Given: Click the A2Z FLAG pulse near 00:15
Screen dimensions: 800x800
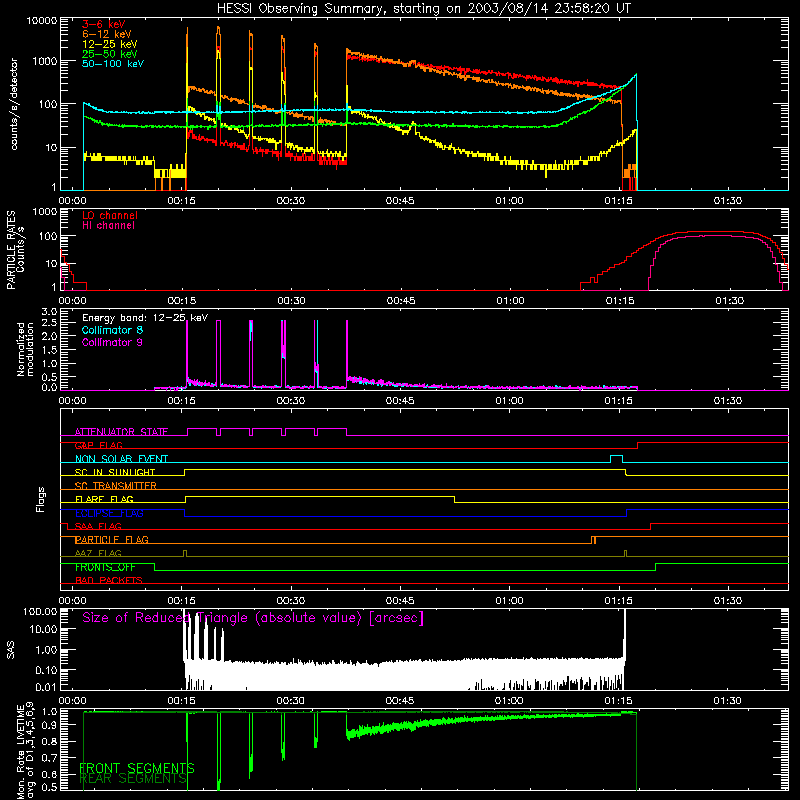Looking at the screenshot, I should 185,554.
